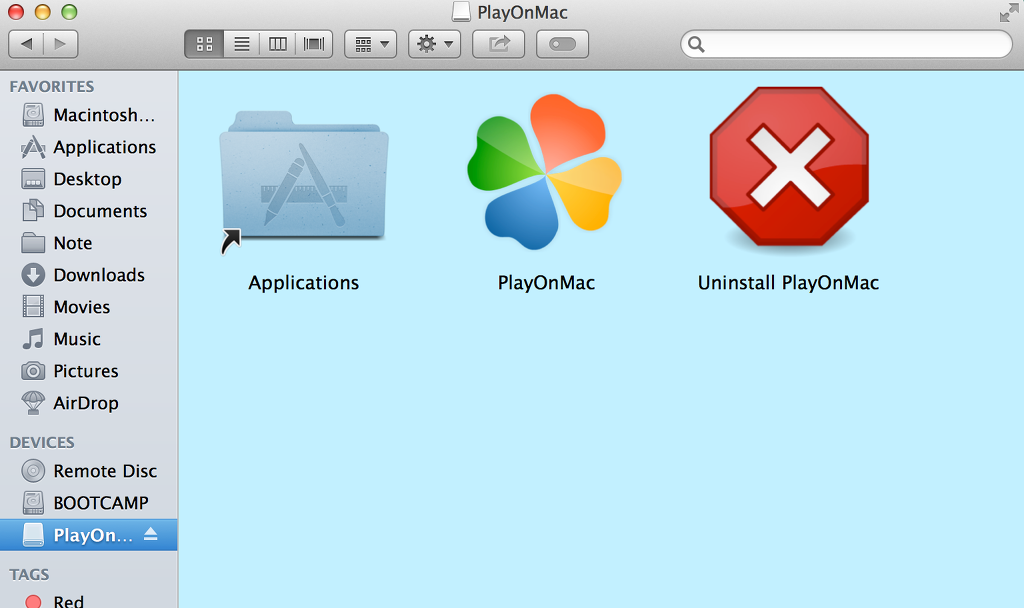Open Downloads in the sidebar
The image size is (1024, 608).
click(89, 275)
